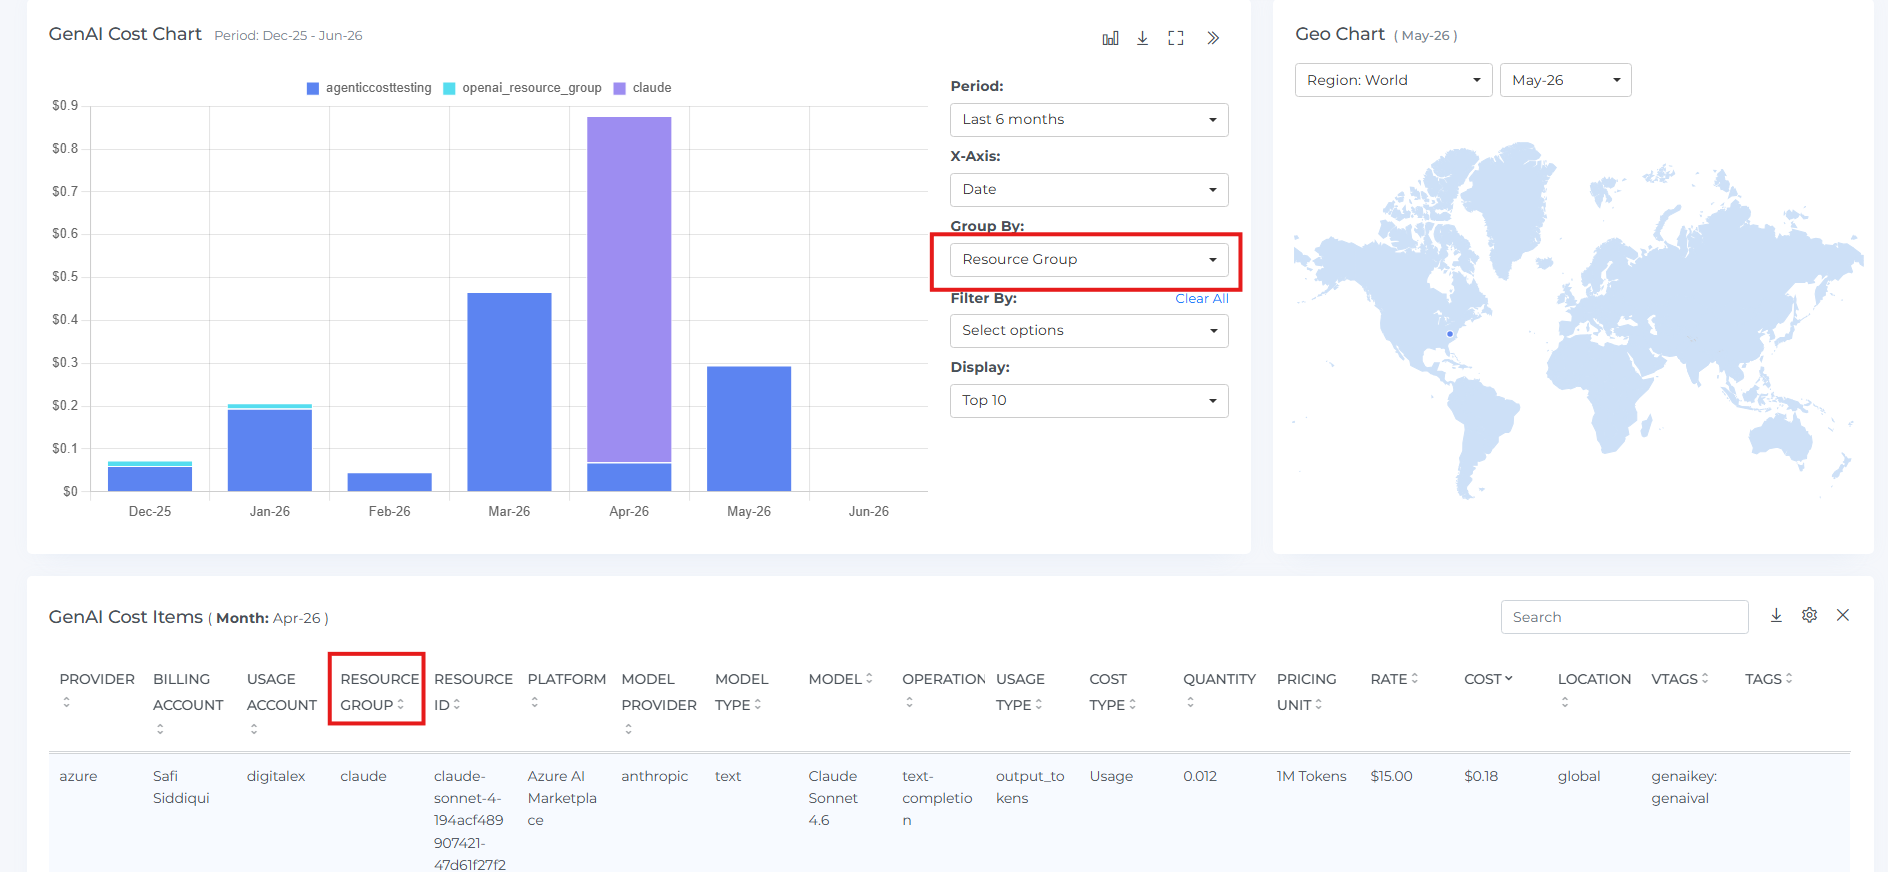Switch chart type using bar chart icon
This screenshot has height=872, width=1888.
click(1110, 38)
